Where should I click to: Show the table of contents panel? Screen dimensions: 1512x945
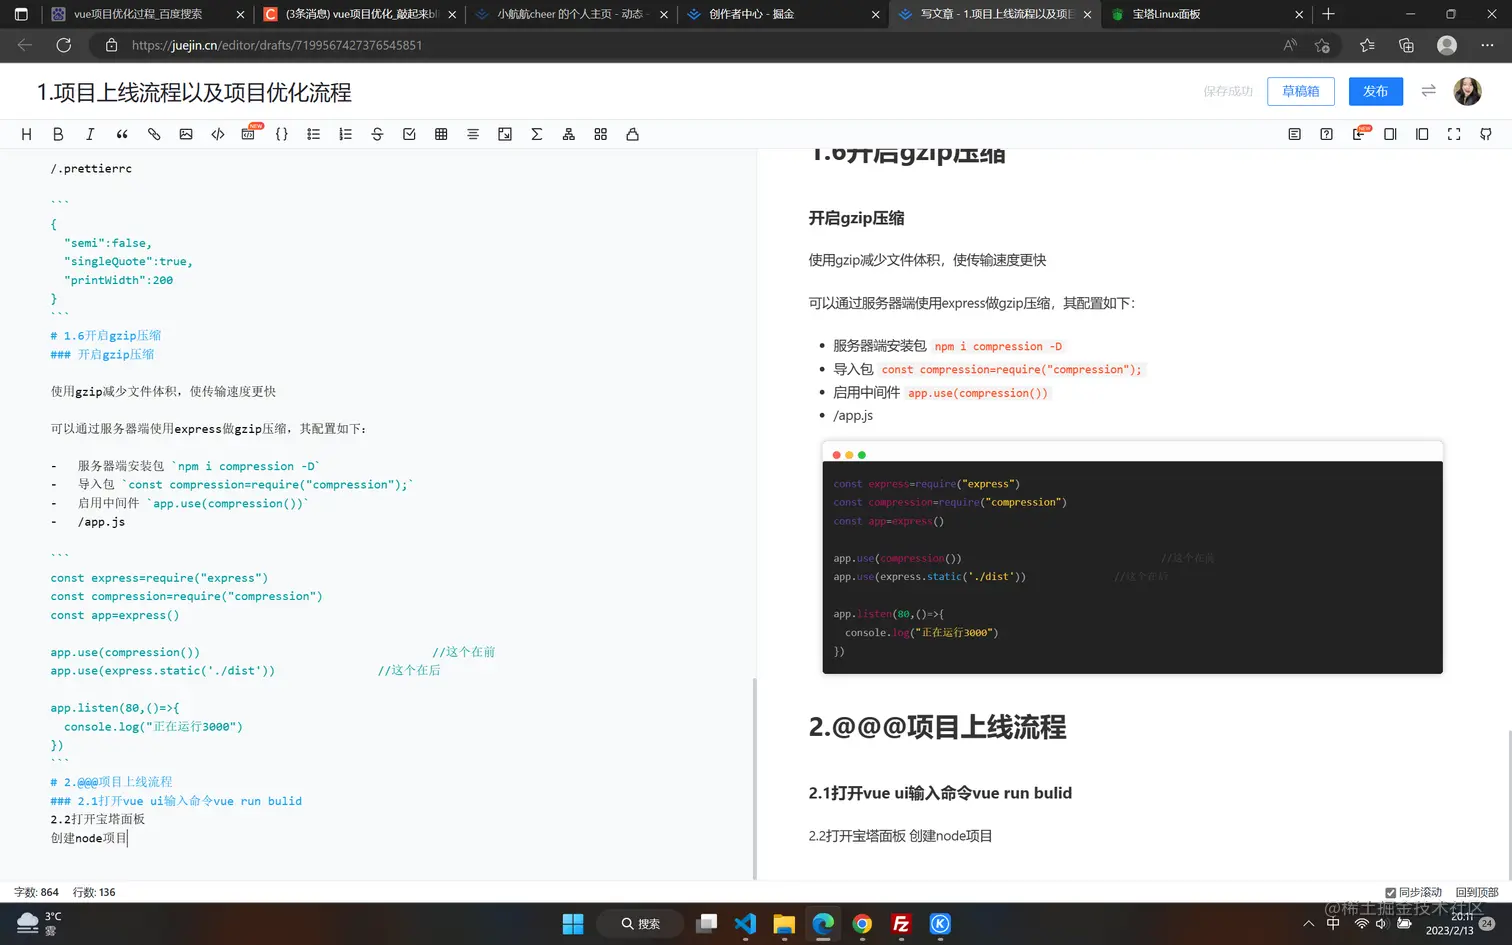click(x=1295, y=134)
